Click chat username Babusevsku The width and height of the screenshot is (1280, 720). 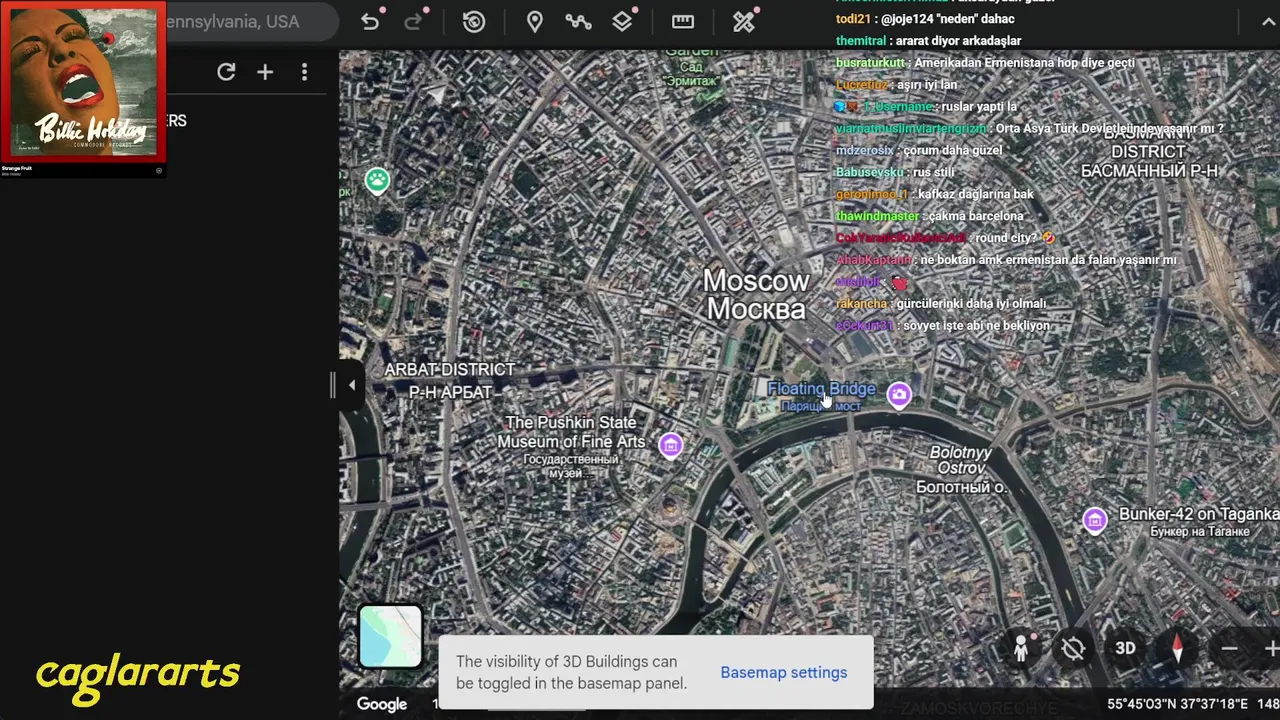point(870,172)
